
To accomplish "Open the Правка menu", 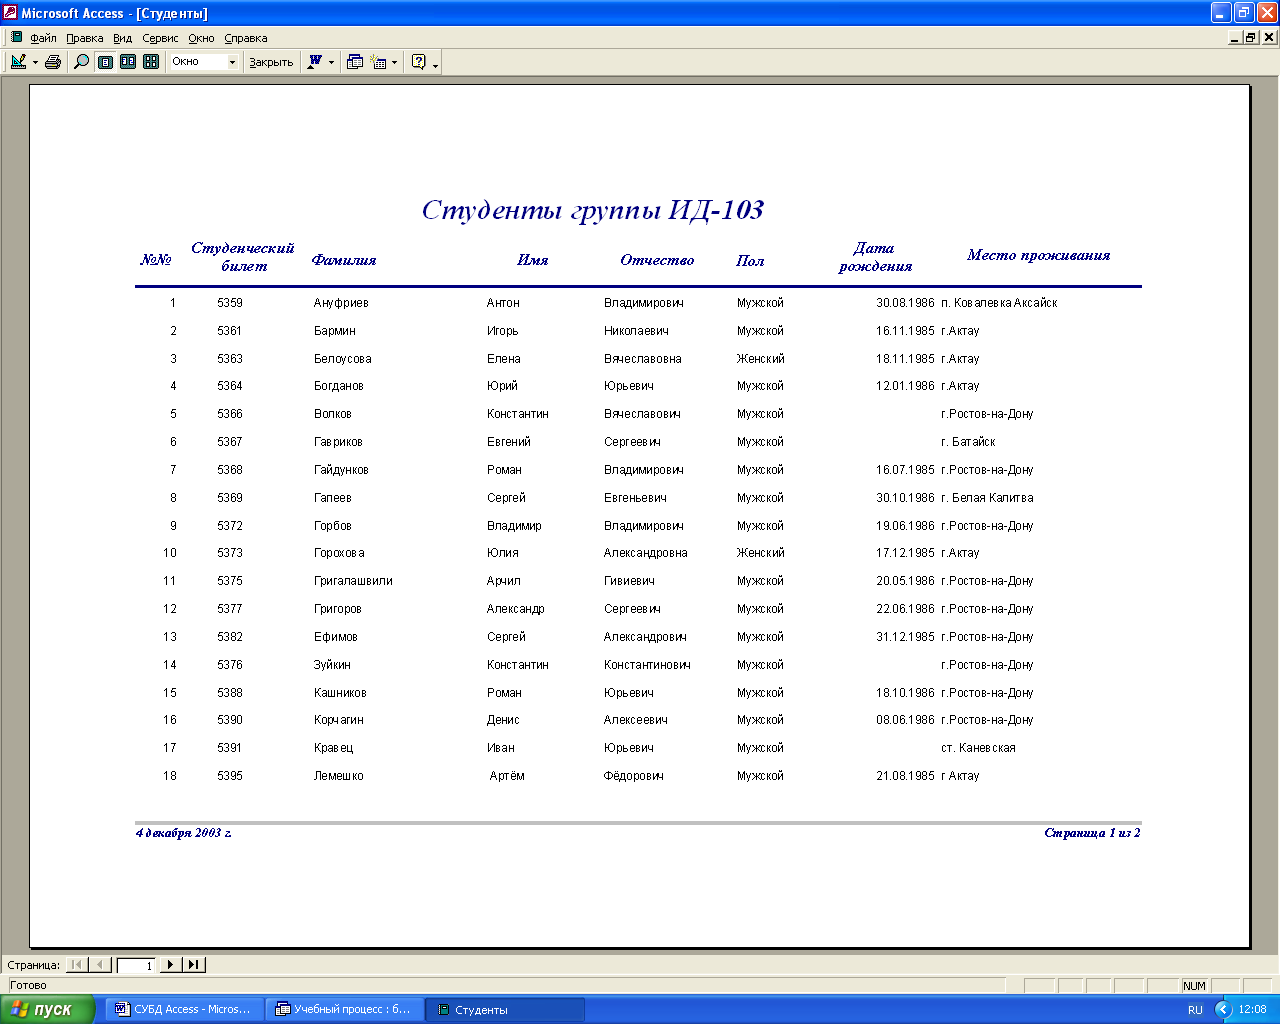I will pyautogui.click(x=85, y=38).
